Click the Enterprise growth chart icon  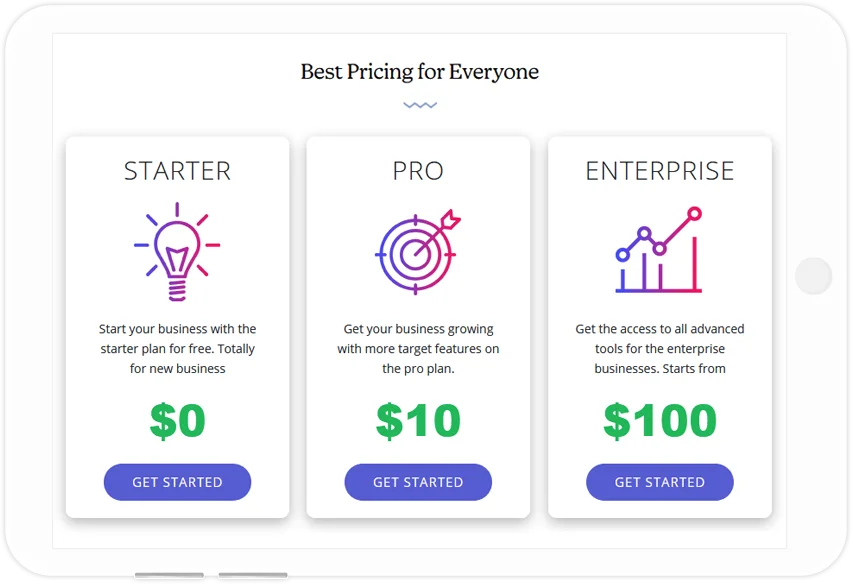click(x=659, y=250)
